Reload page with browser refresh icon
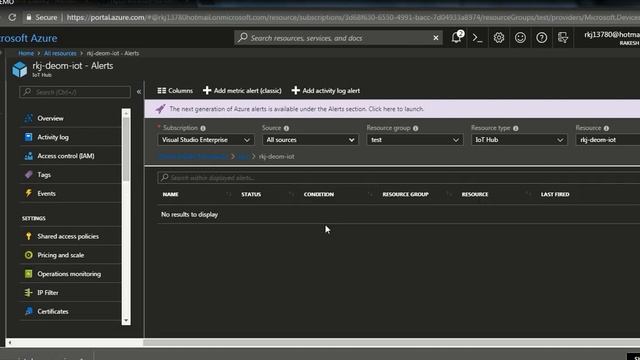Image resolution: width=640 pixels, height=360 pixels. coord(12,17)
